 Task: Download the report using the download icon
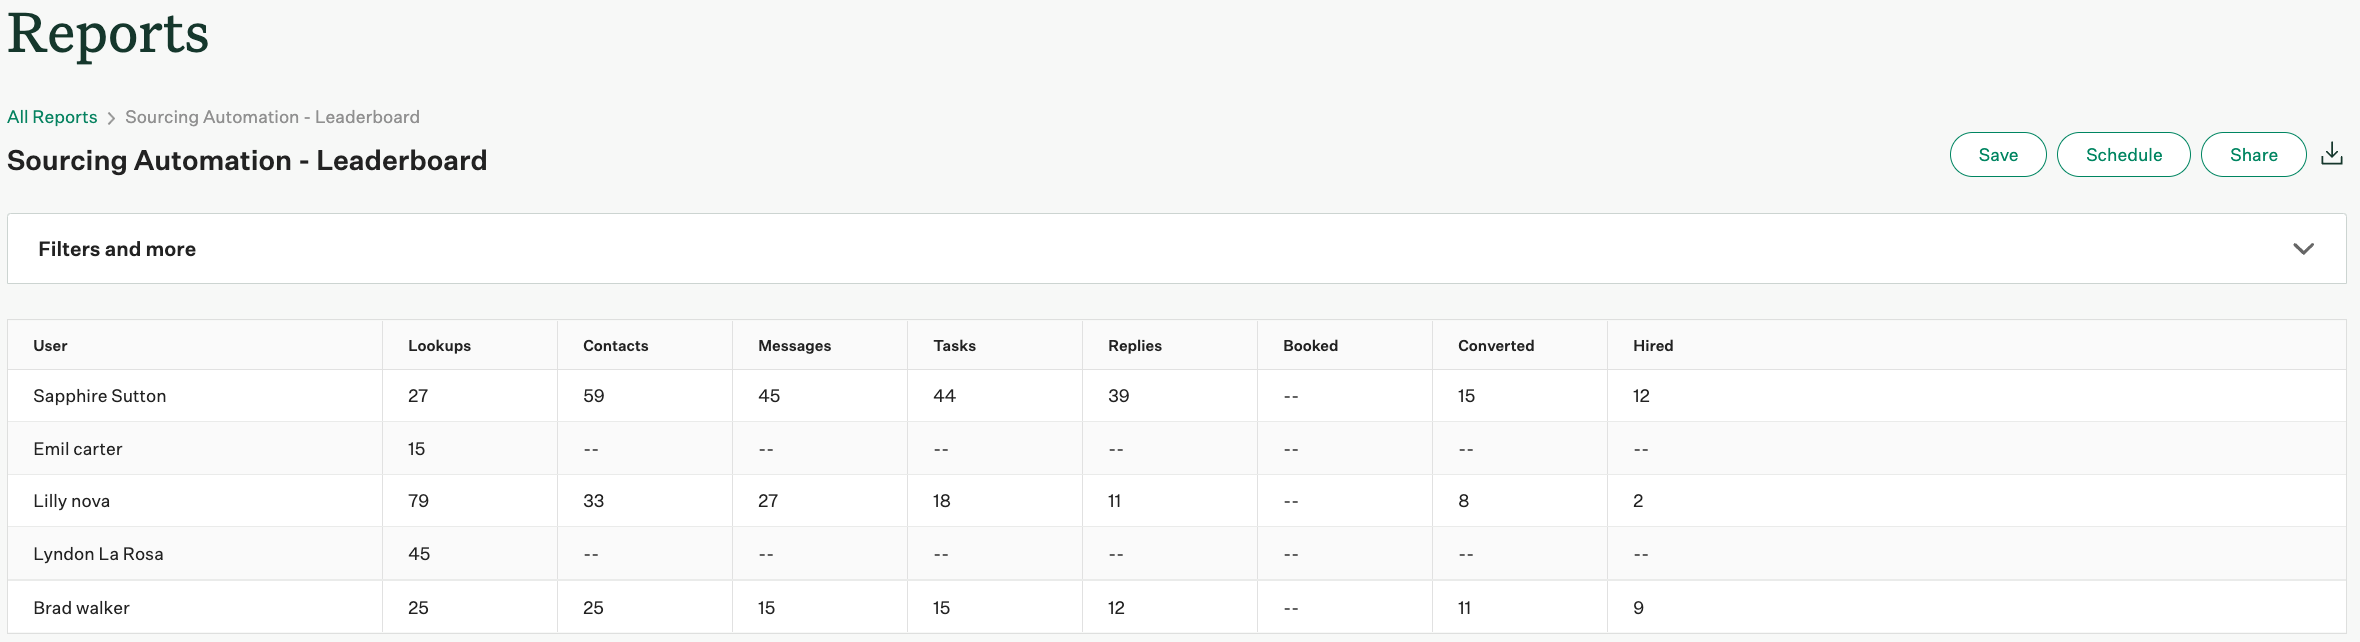[2332, 154]
